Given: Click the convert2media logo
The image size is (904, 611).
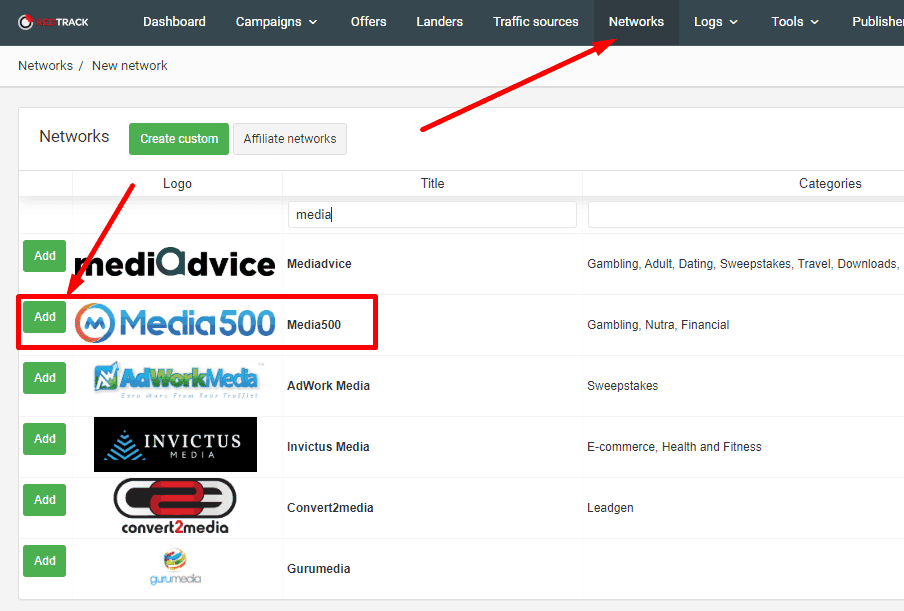Looking at the screenshot, I should 175,506.
